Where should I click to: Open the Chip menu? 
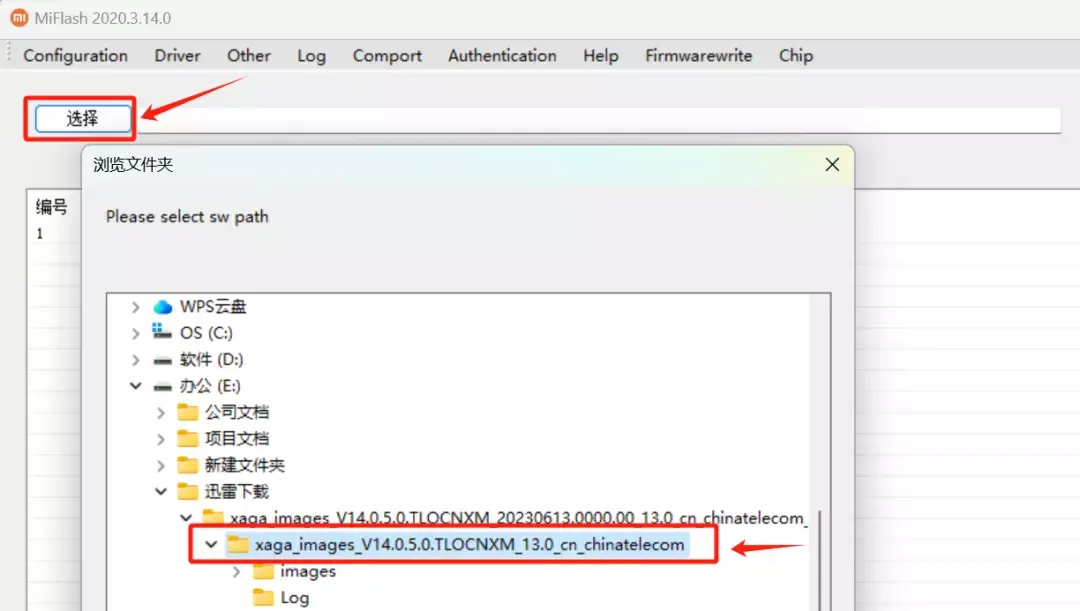[x=796, y=56]
